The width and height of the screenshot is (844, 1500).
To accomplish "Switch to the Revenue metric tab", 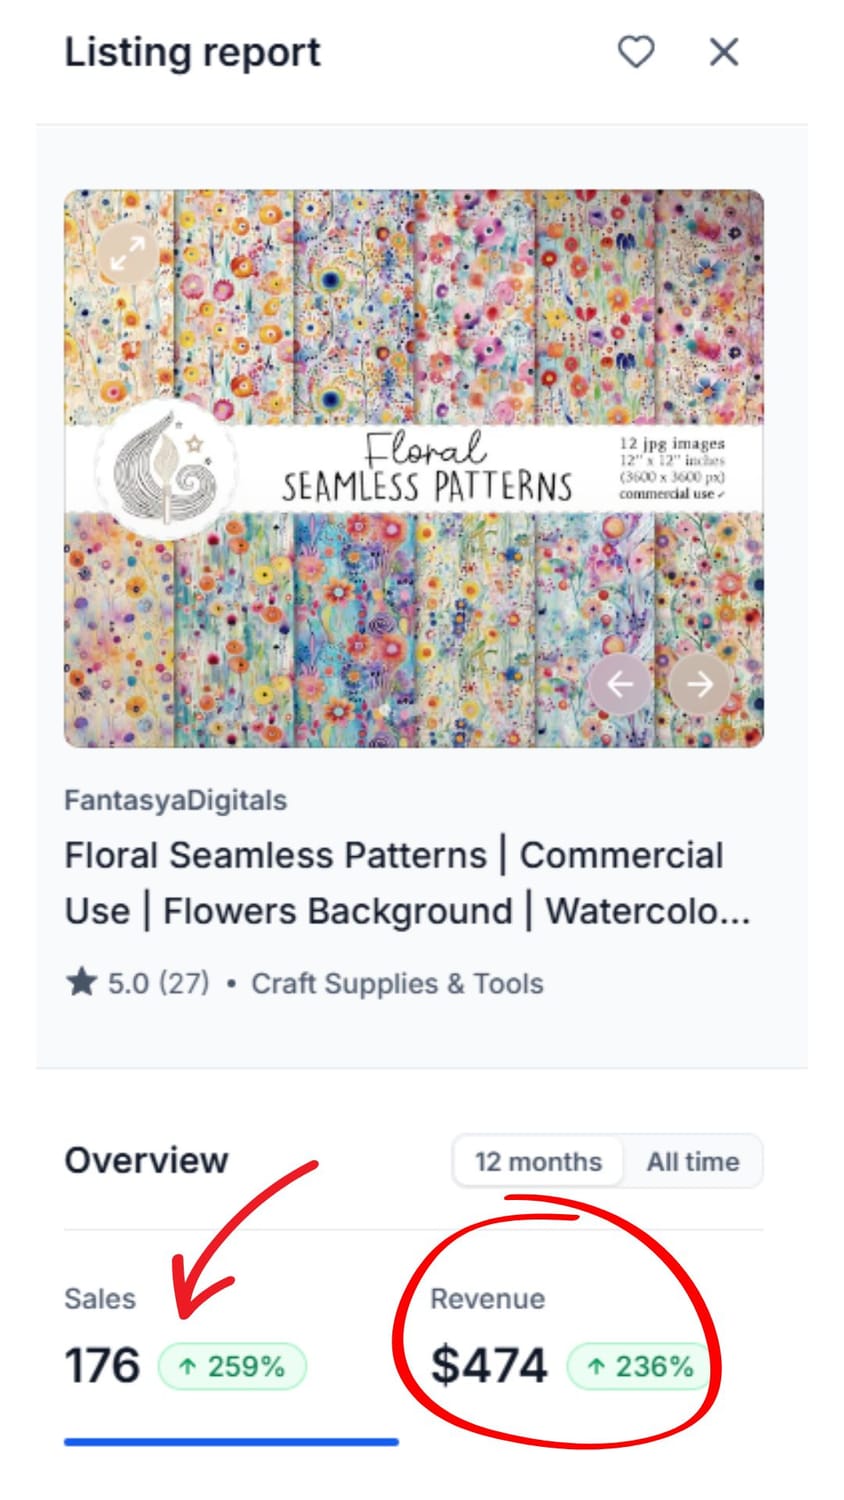I will (488, 1298).
